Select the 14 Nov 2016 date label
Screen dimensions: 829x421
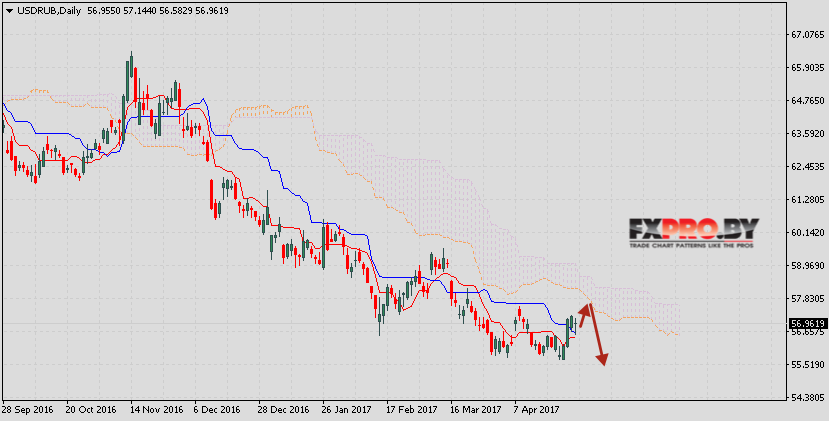pos(157,410)
